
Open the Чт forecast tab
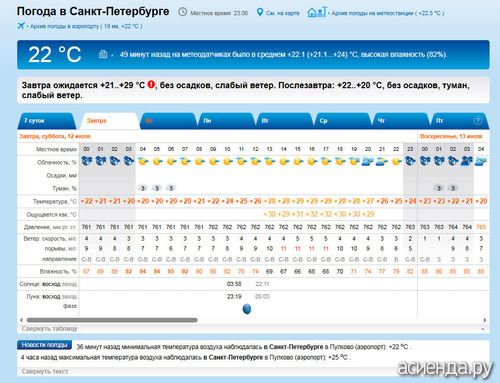click(400, 121)
